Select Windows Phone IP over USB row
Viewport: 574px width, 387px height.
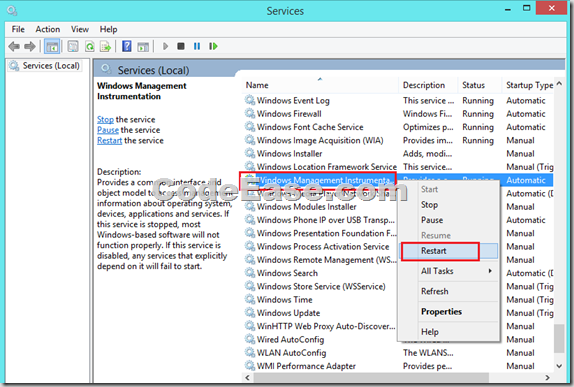pyautogui.click(x=398, y=220)
